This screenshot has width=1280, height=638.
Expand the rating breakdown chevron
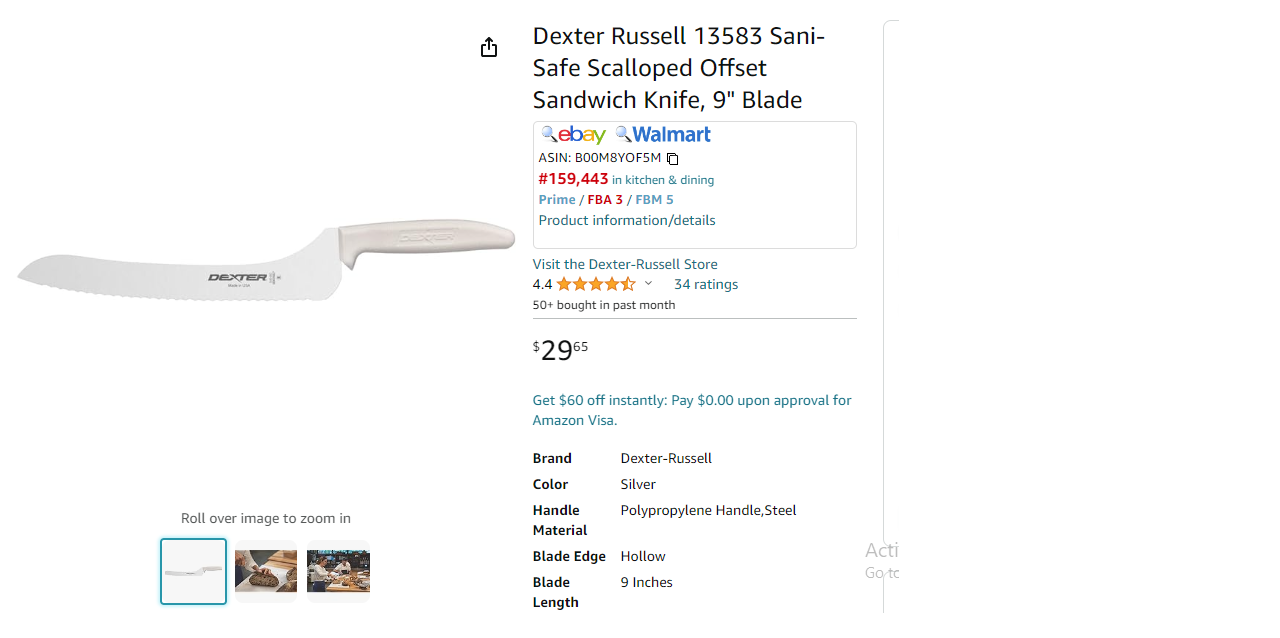[x=648, y=284]
